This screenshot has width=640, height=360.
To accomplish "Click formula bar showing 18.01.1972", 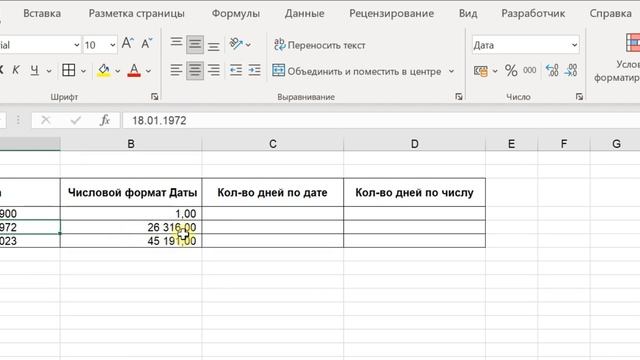I will (381, 120).
